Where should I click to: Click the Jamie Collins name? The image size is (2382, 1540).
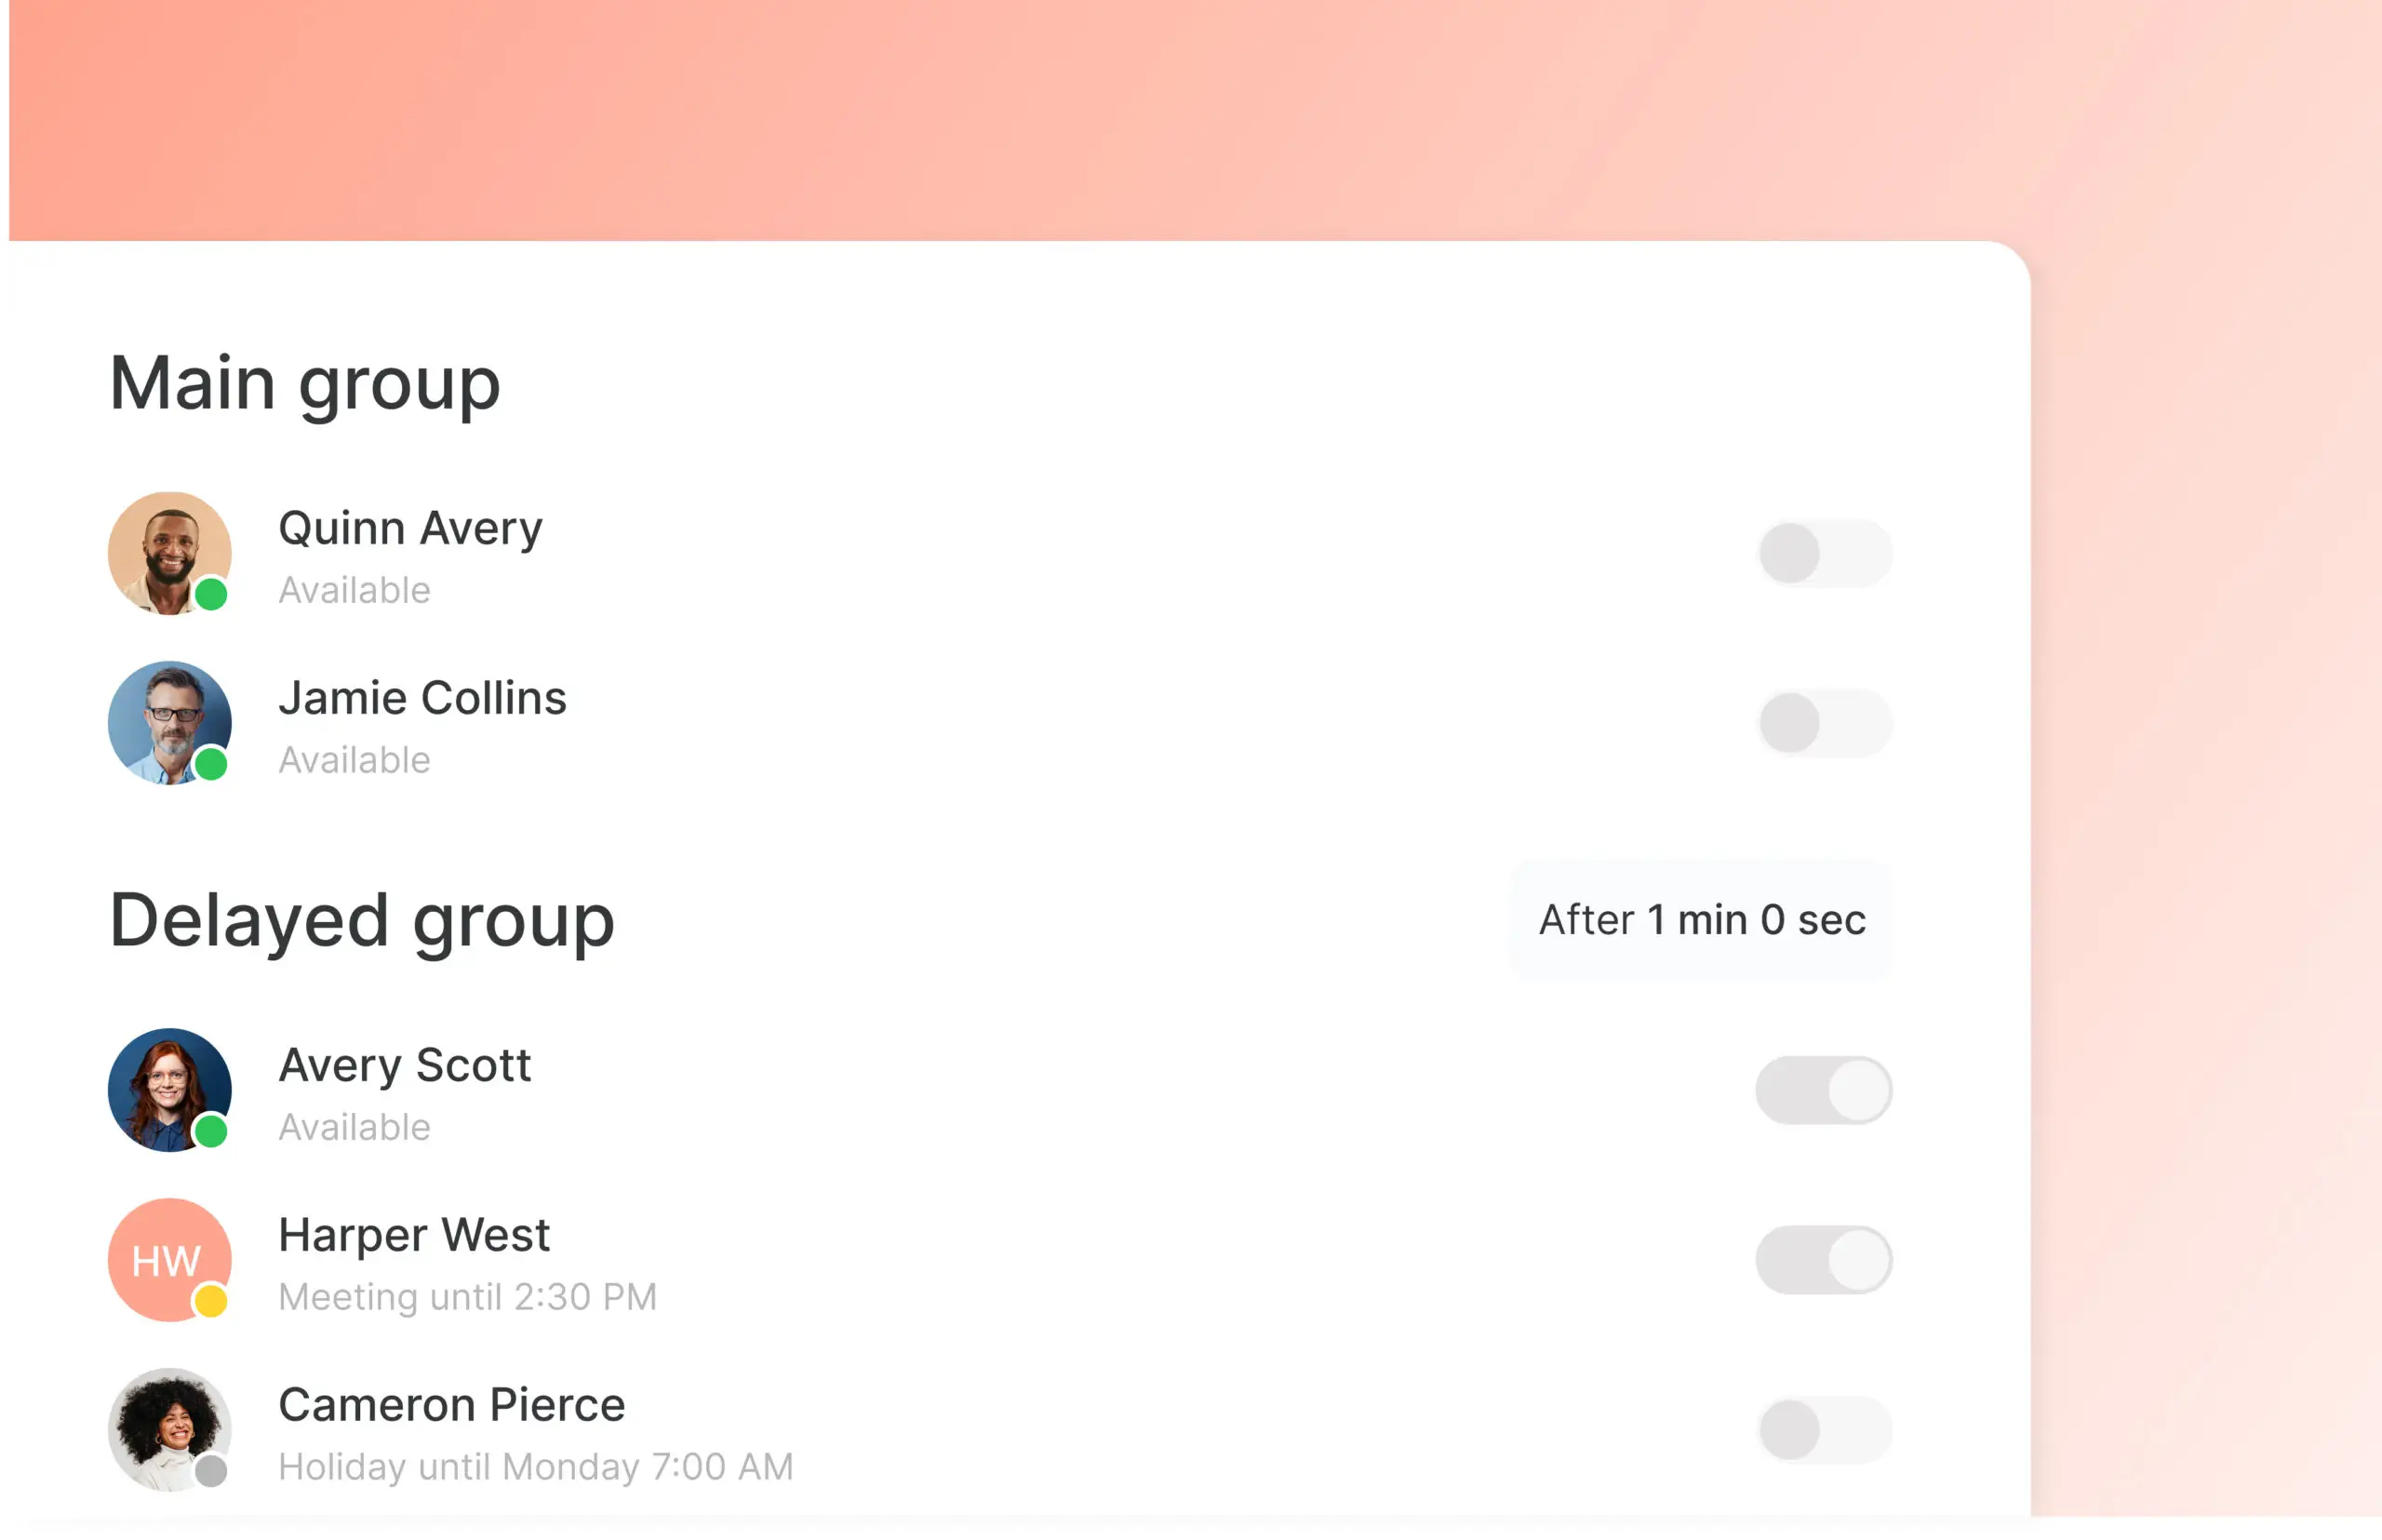coord(422,698)
